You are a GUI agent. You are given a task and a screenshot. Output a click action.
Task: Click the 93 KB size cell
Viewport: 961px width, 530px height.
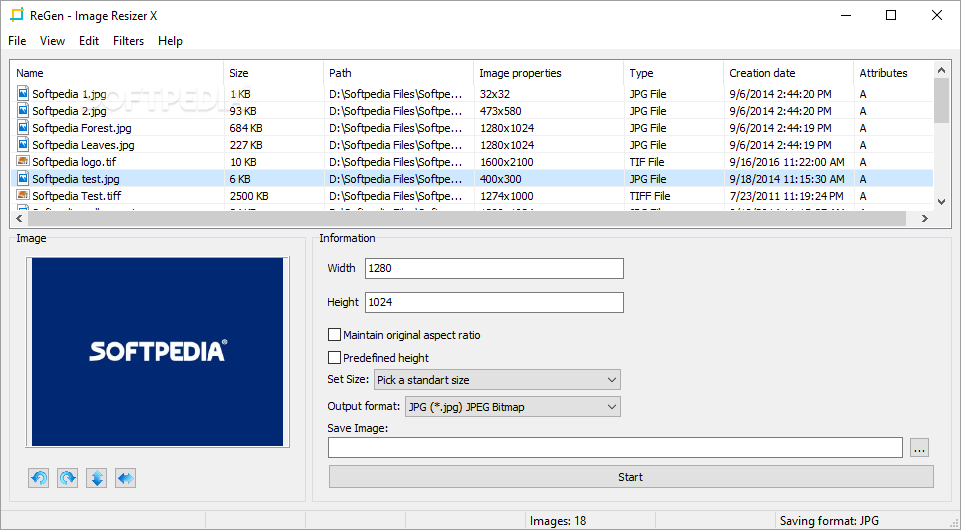point(243,111)
